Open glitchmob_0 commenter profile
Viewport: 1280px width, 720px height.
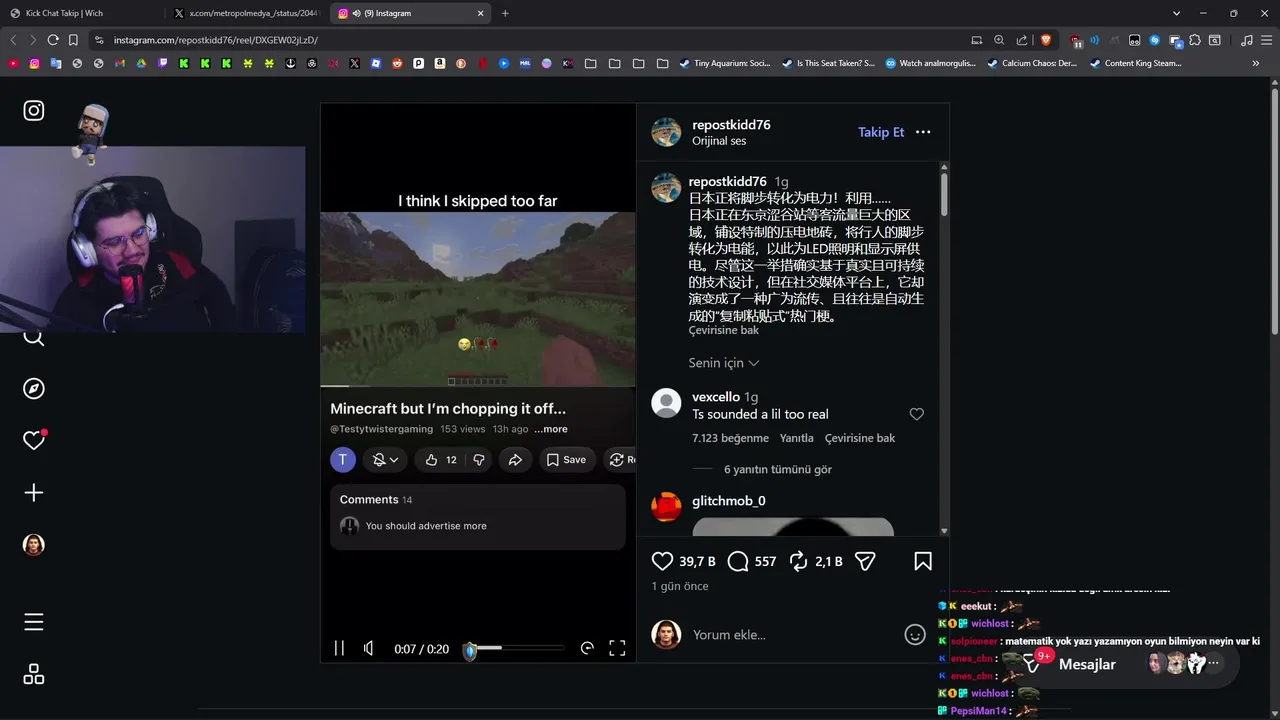coord(728,501)
